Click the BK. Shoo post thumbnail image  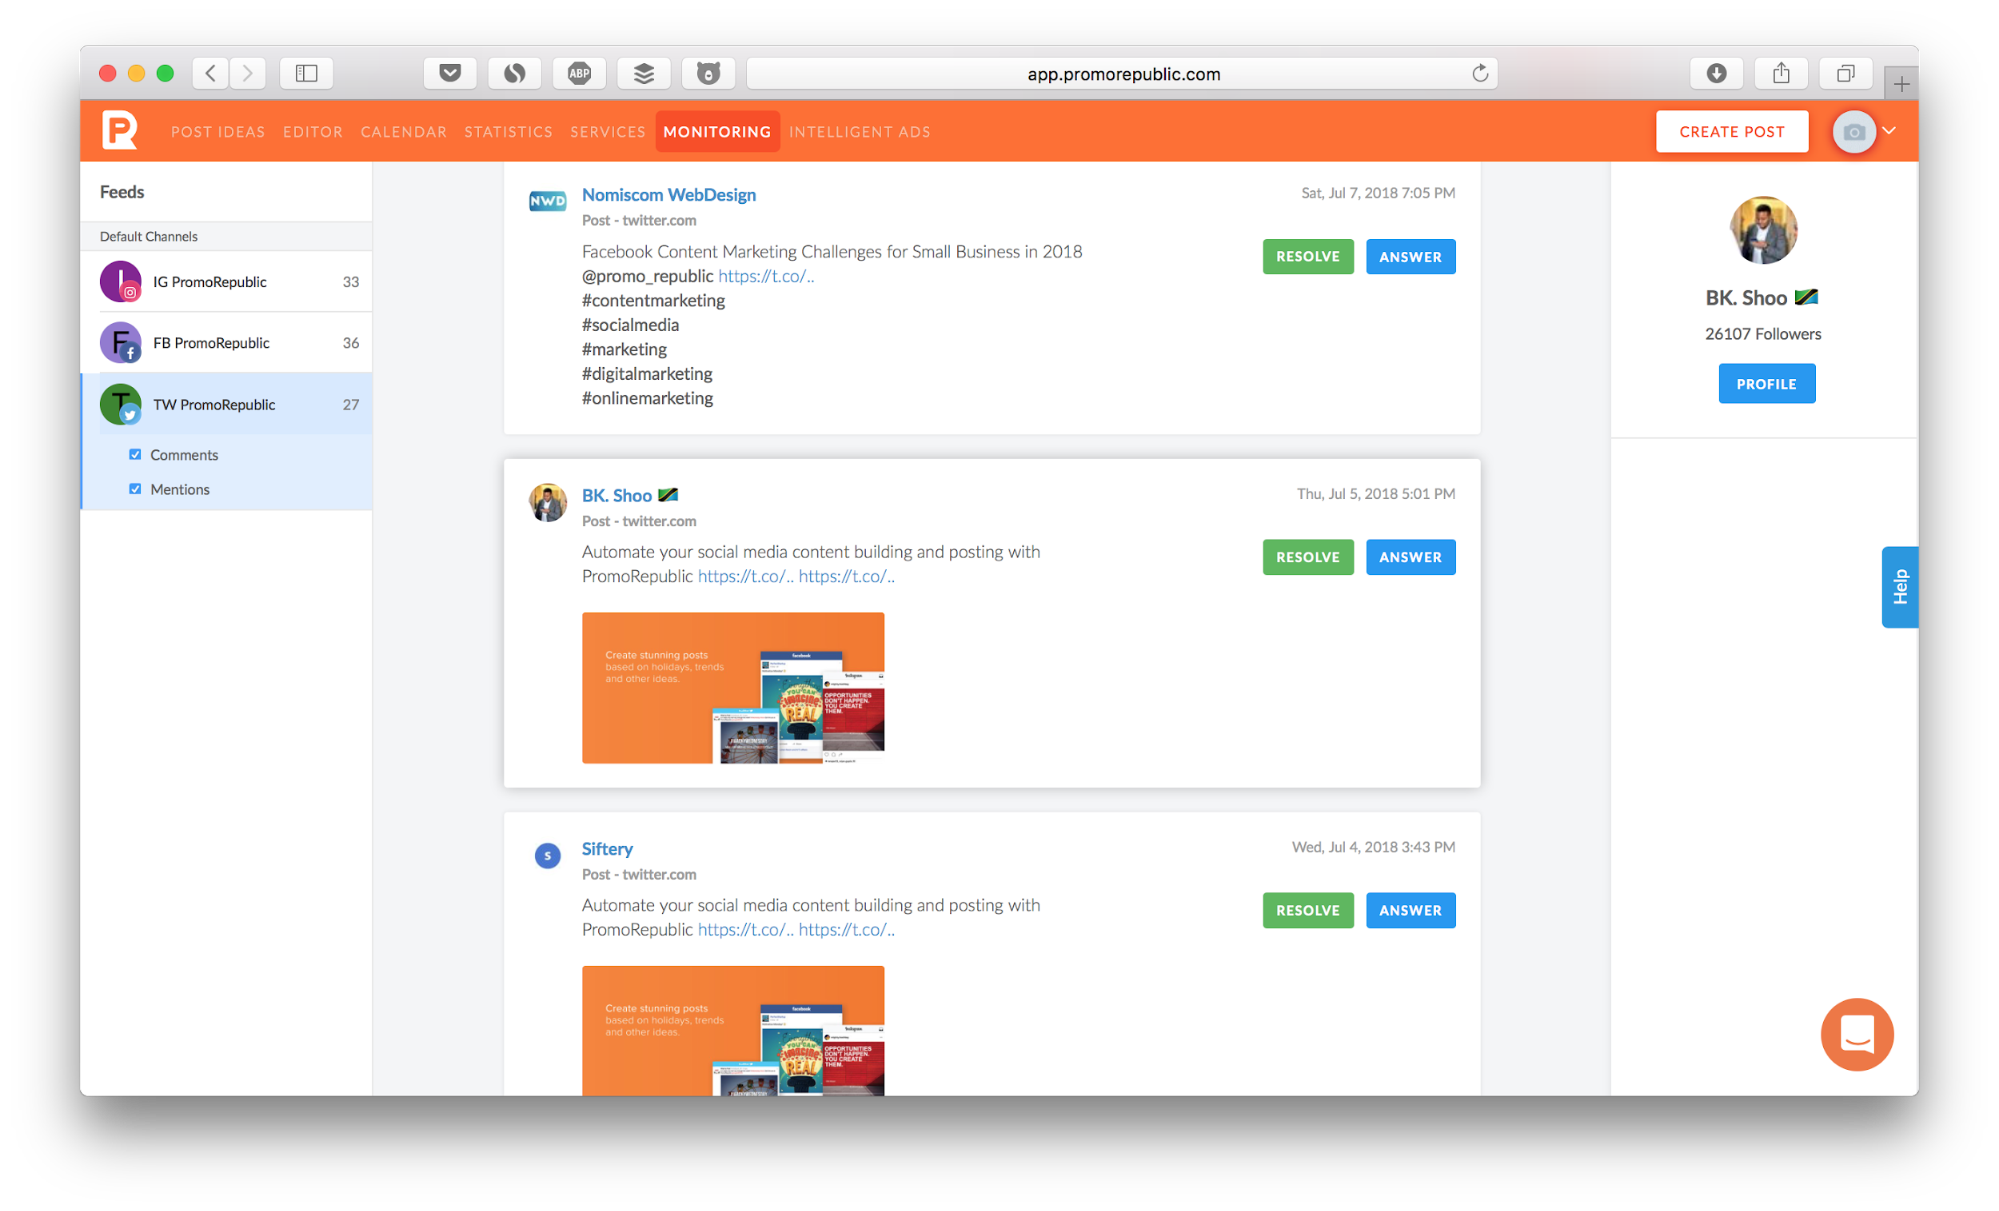click(734, 684)
